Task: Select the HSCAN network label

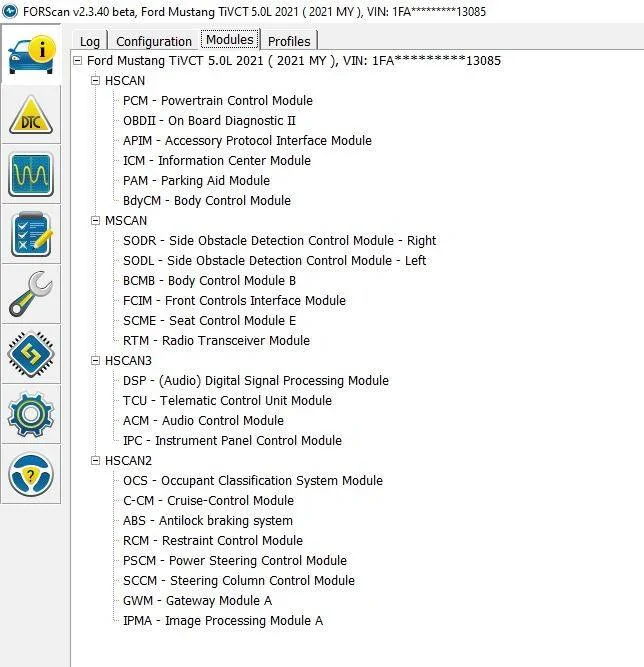Action: (125, 80)
